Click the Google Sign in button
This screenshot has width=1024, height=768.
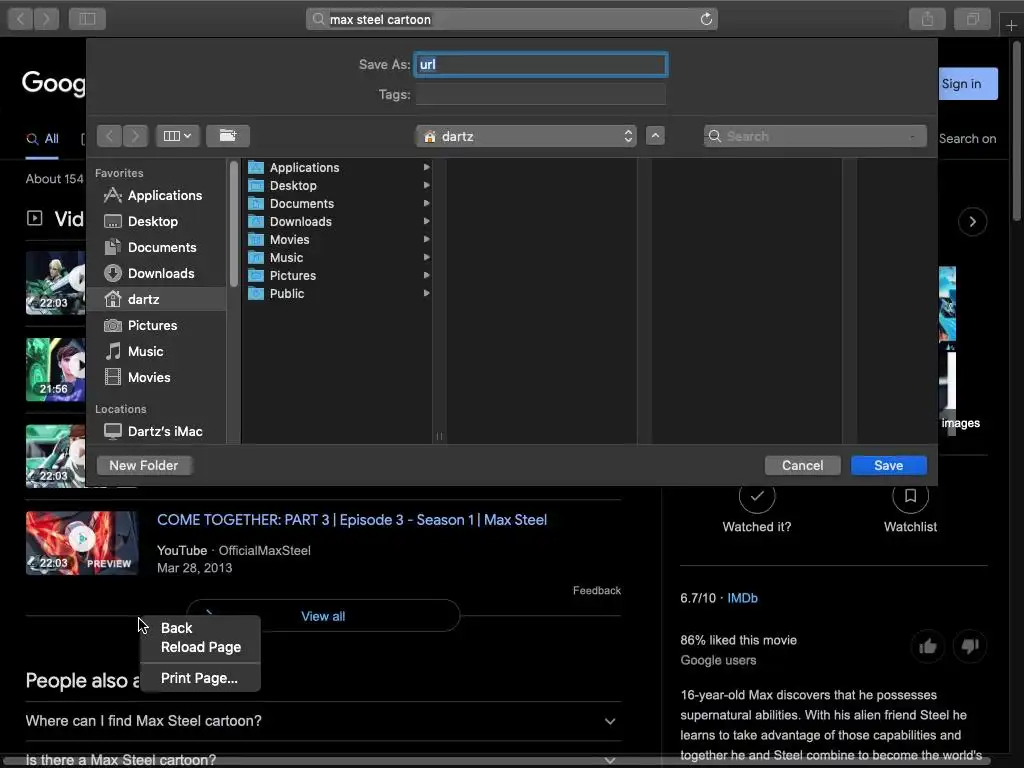click(968, 84)
